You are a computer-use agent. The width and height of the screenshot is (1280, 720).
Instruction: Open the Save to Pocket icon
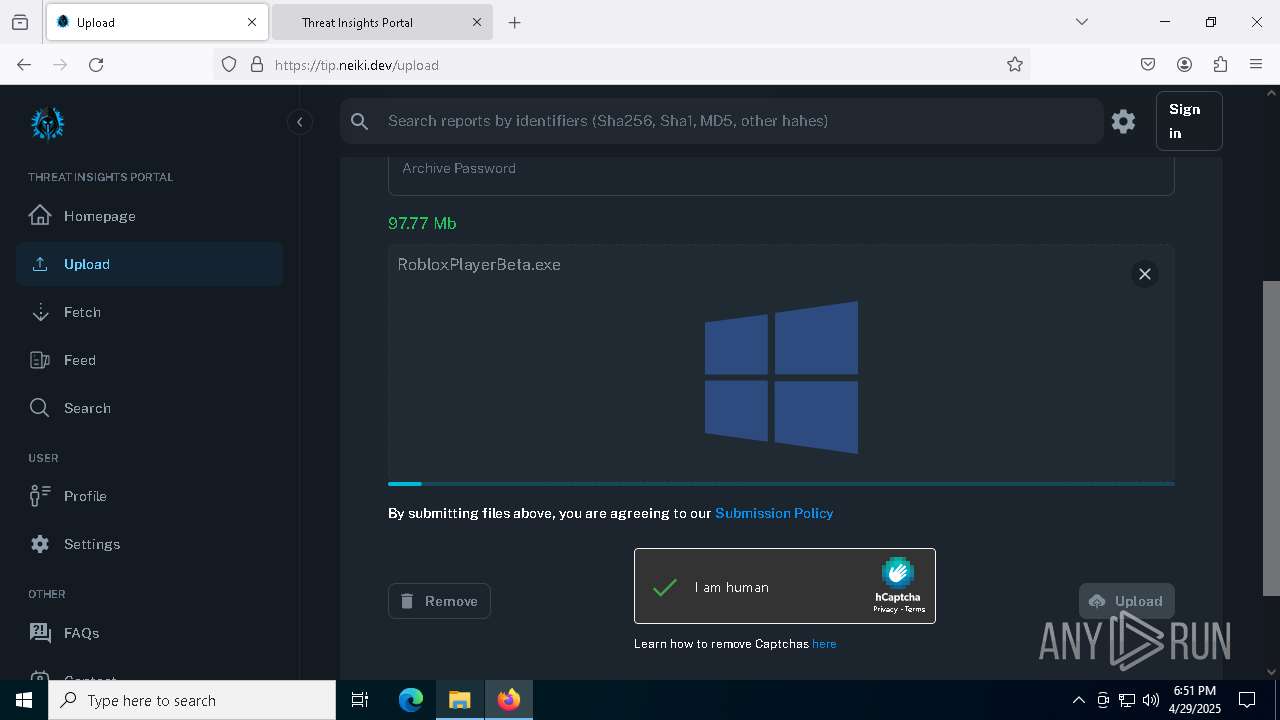[x=1148, y=65]
